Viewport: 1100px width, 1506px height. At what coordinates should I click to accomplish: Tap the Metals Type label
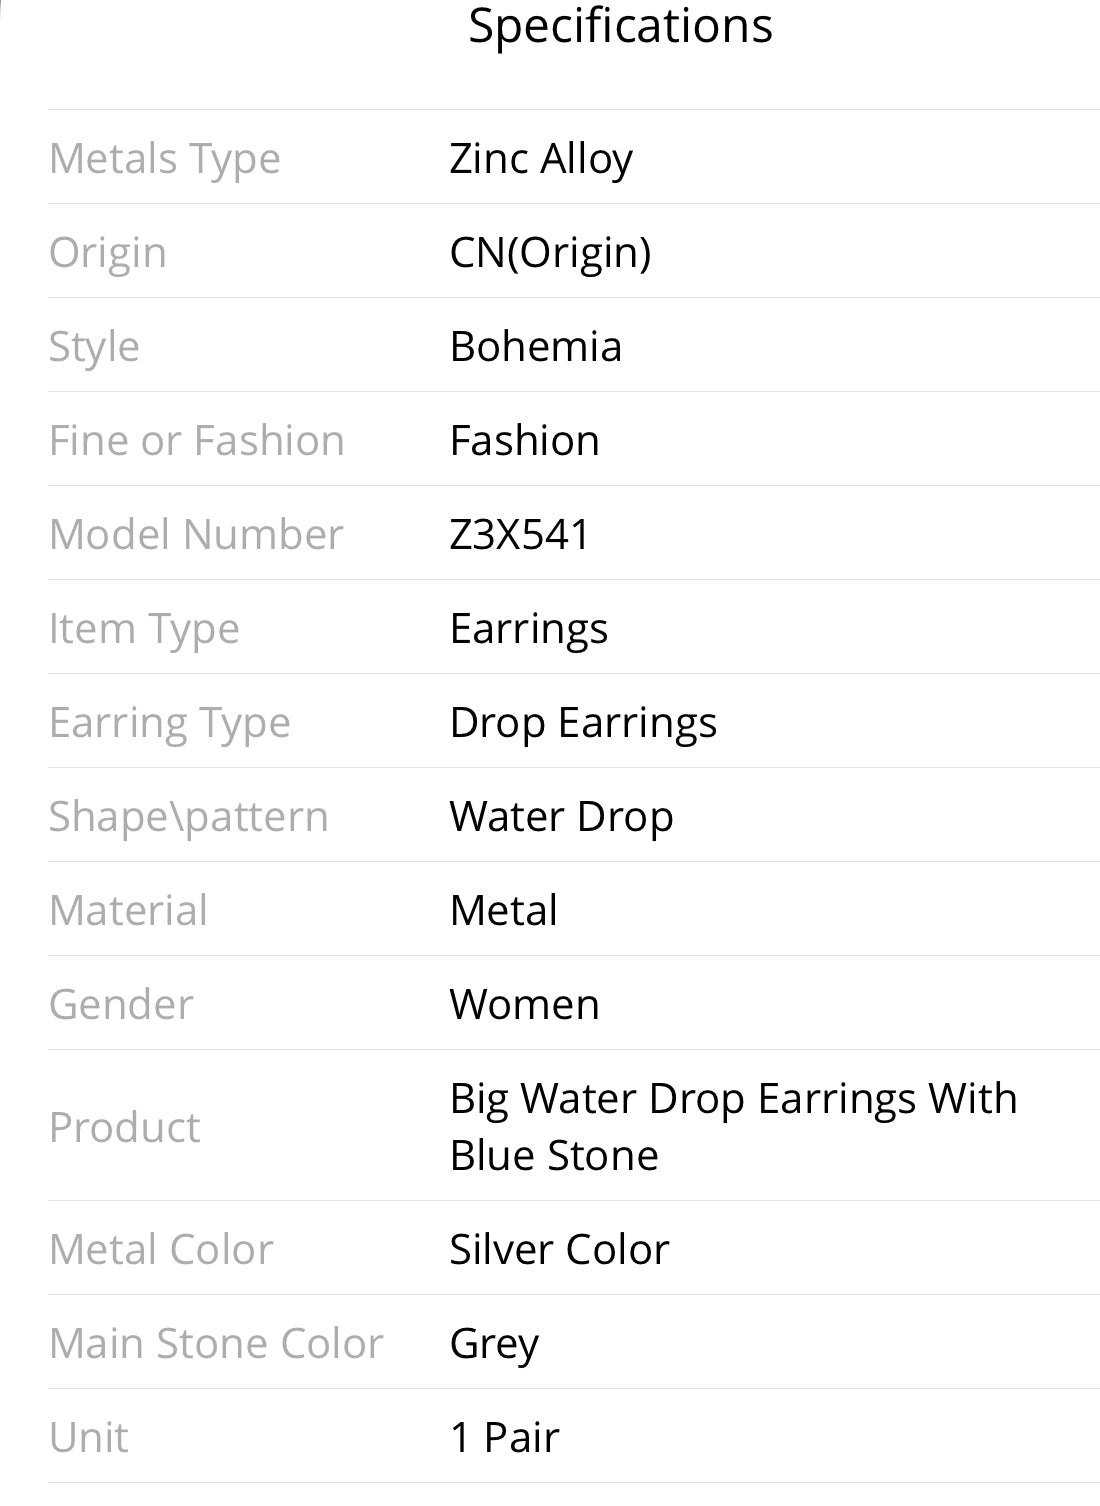click(x=165, y=159)
